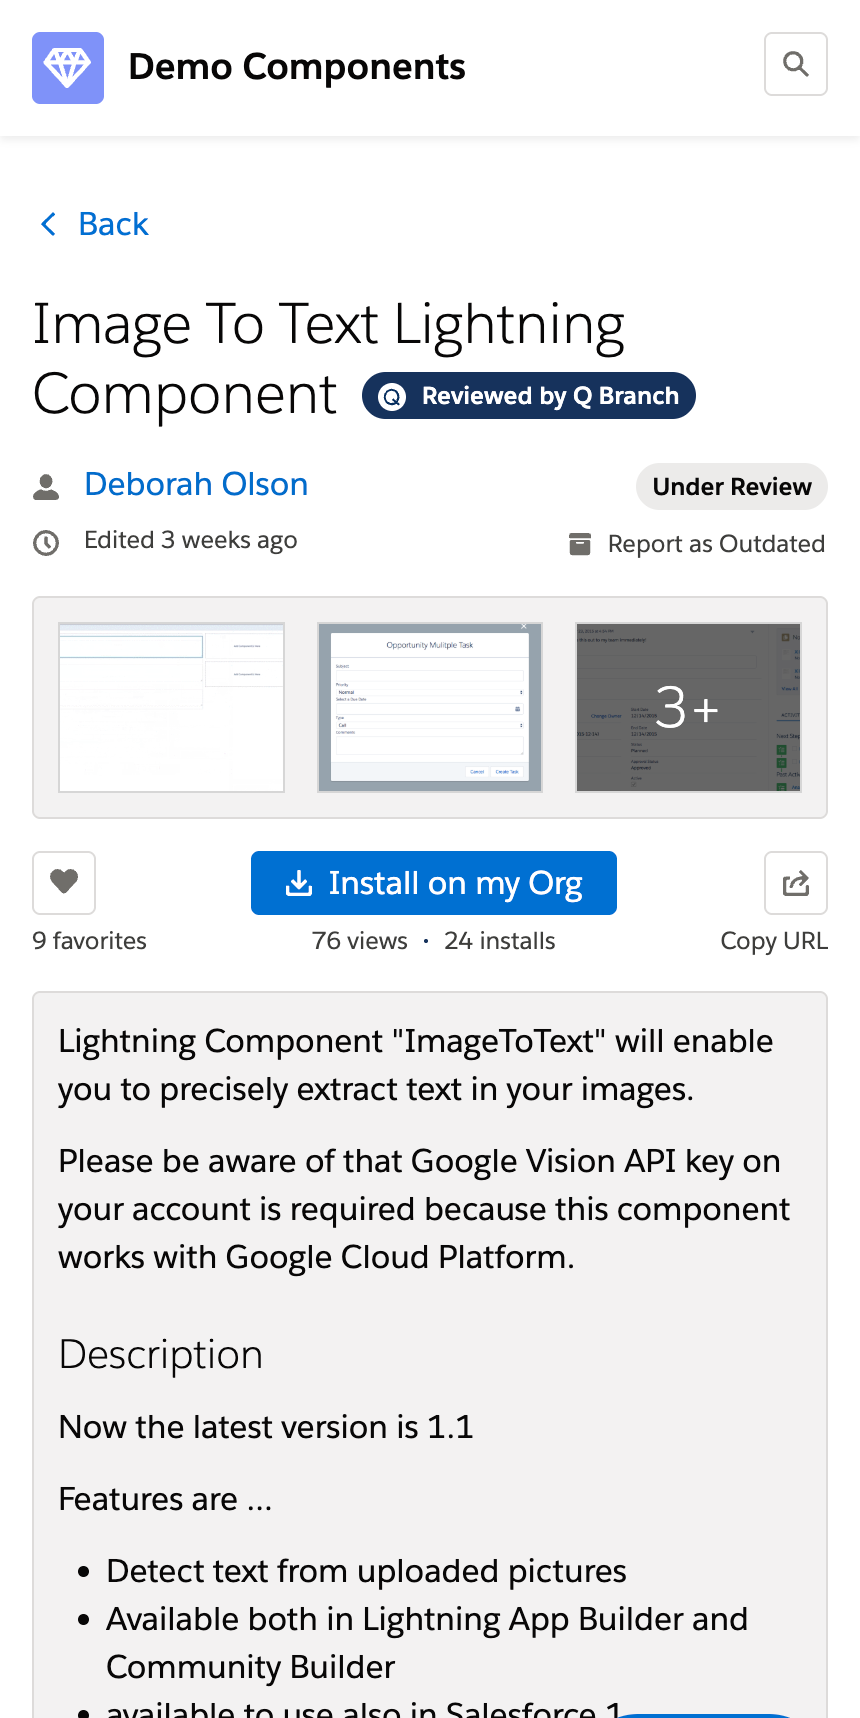Click 'Detect text from uploaded pictures' bullet
Image resolution: width=860 pixels, height=1718 pixels.
[x=366, y=1571]
